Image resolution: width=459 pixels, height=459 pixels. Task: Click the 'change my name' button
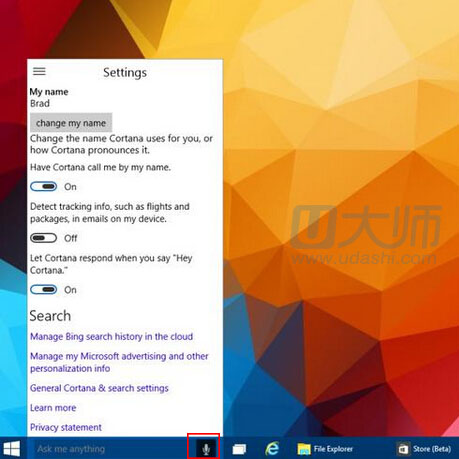click(71, 123)
